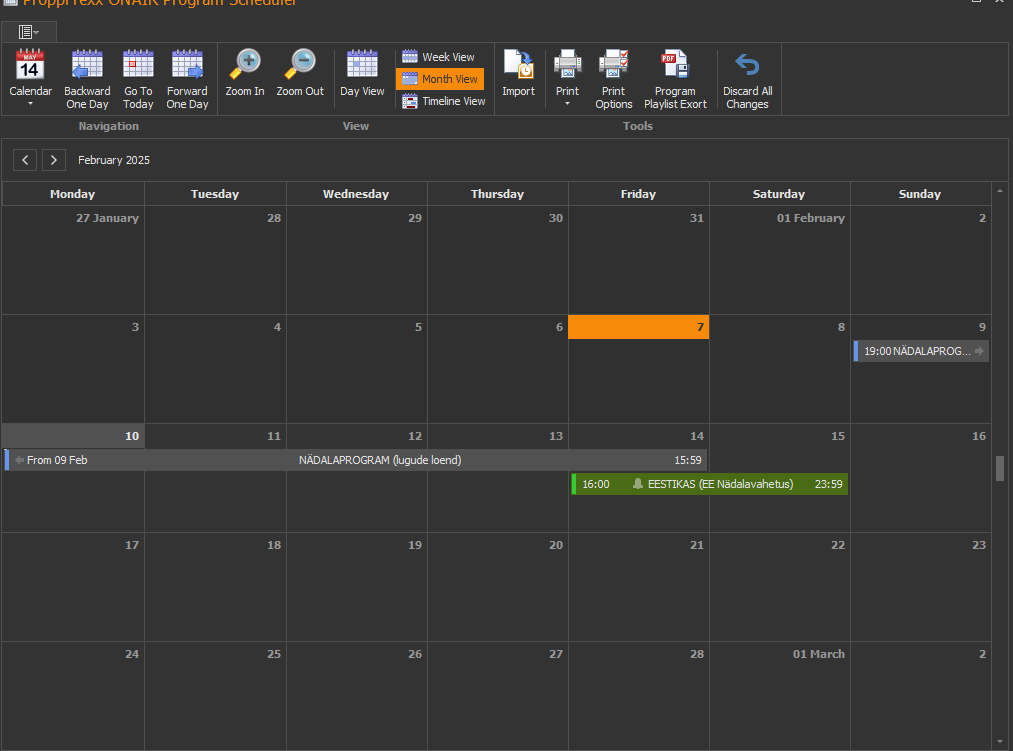Go to previous month using left arrow

coord(26,160)
